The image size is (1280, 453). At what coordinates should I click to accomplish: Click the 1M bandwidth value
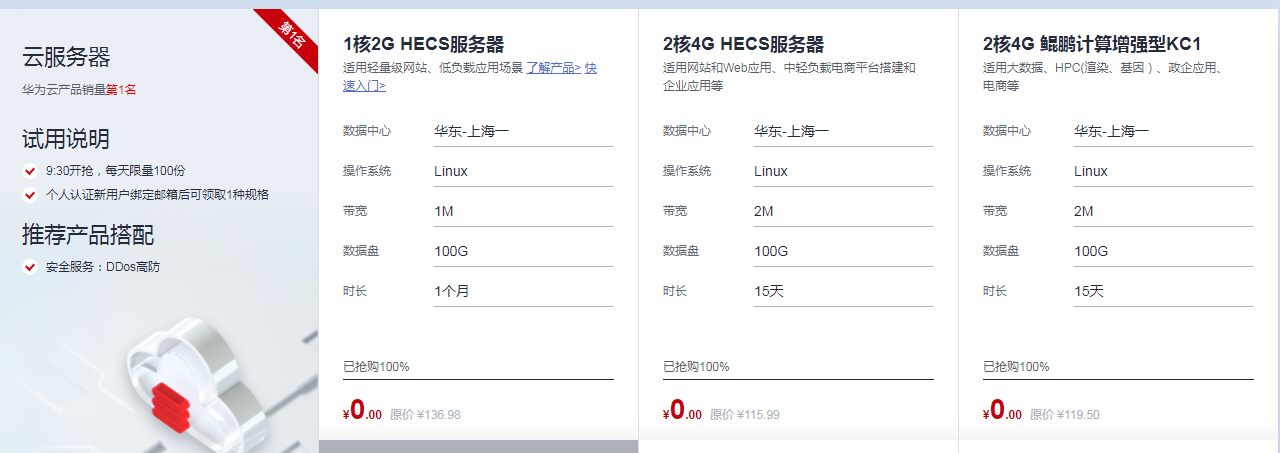click(x=444, y=211)
